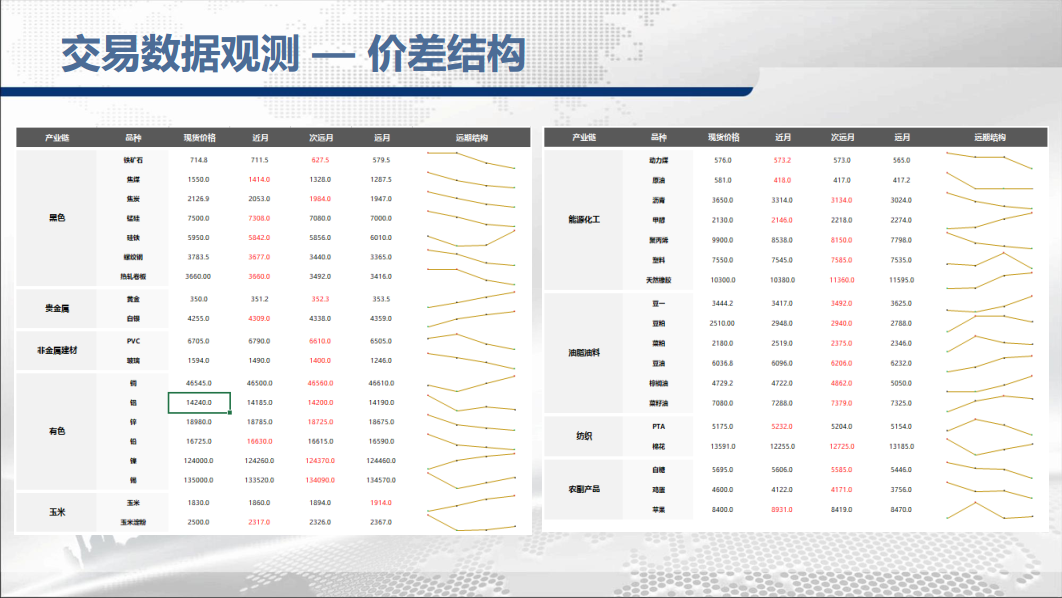Click the red value 352.3
This screenshot has width=1062, height=598.
click(x=320, y=299)
